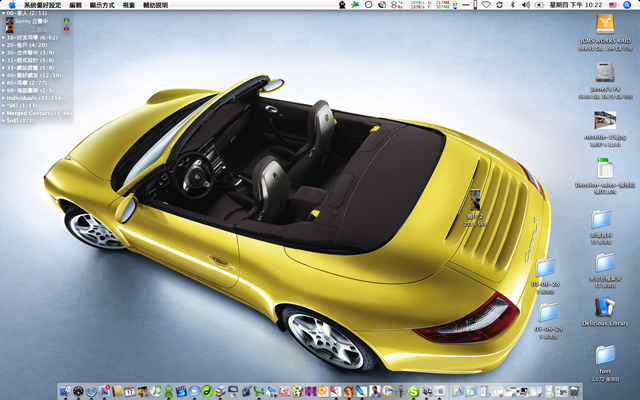Screen dimensions: 640x400
Task: Open the Apple menu
Action: click(x=12, y=5)
